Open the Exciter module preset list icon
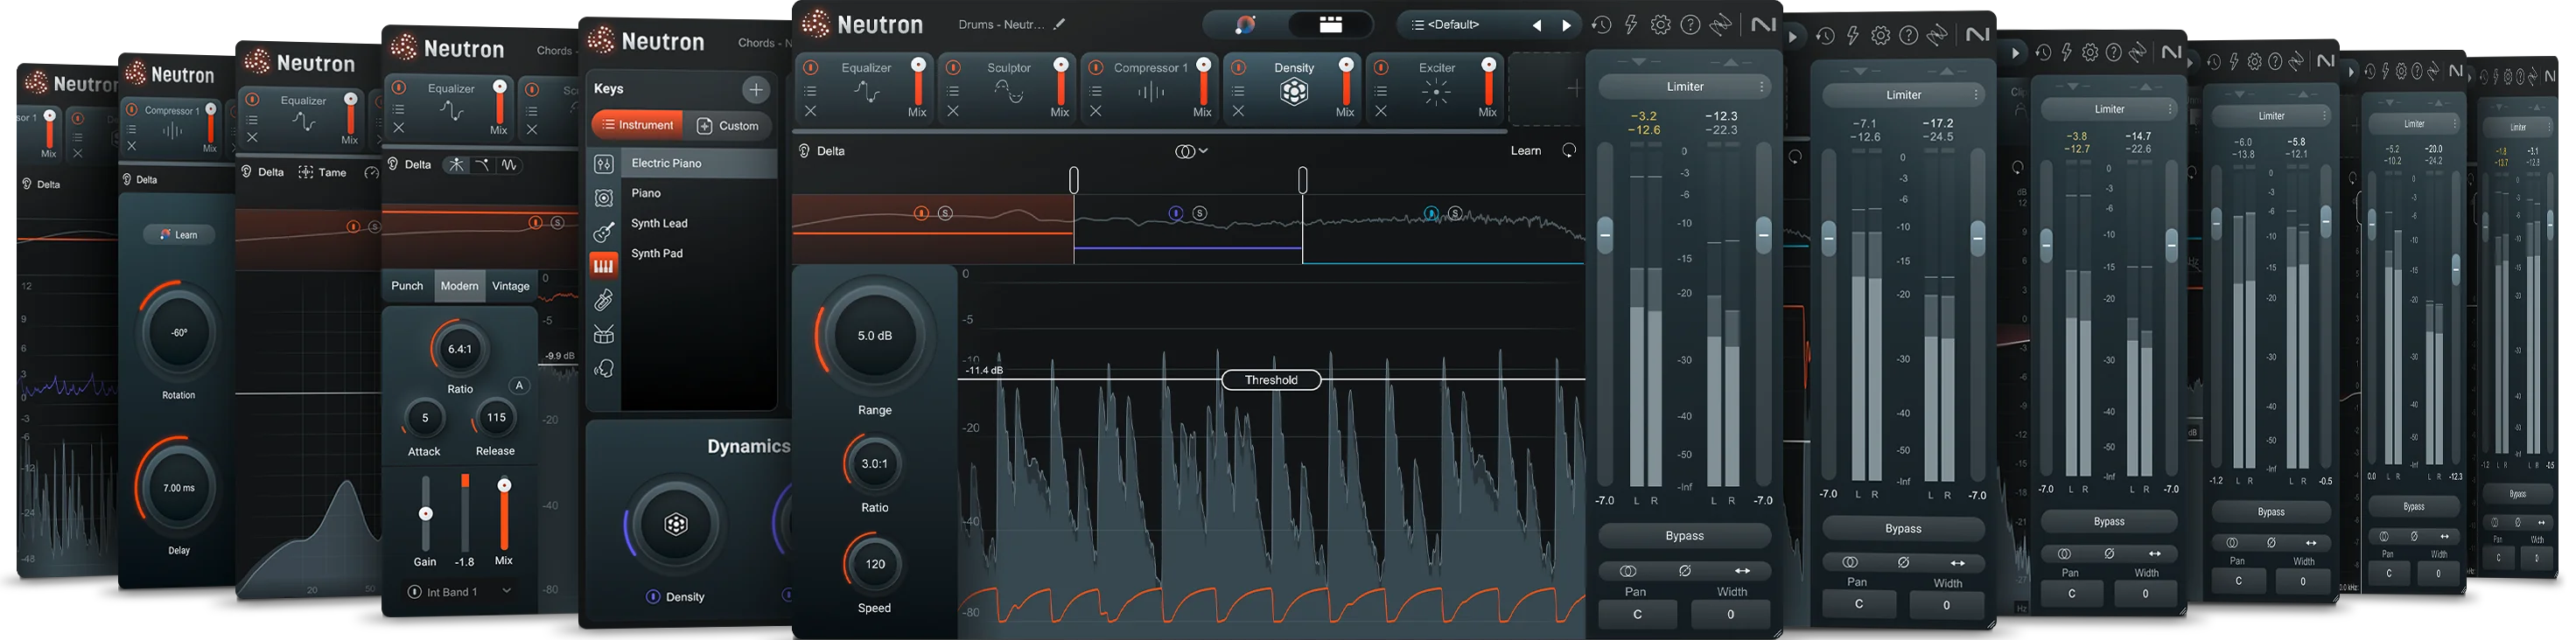Viewport: 2576px width, 640px height. coord(1381,90)
